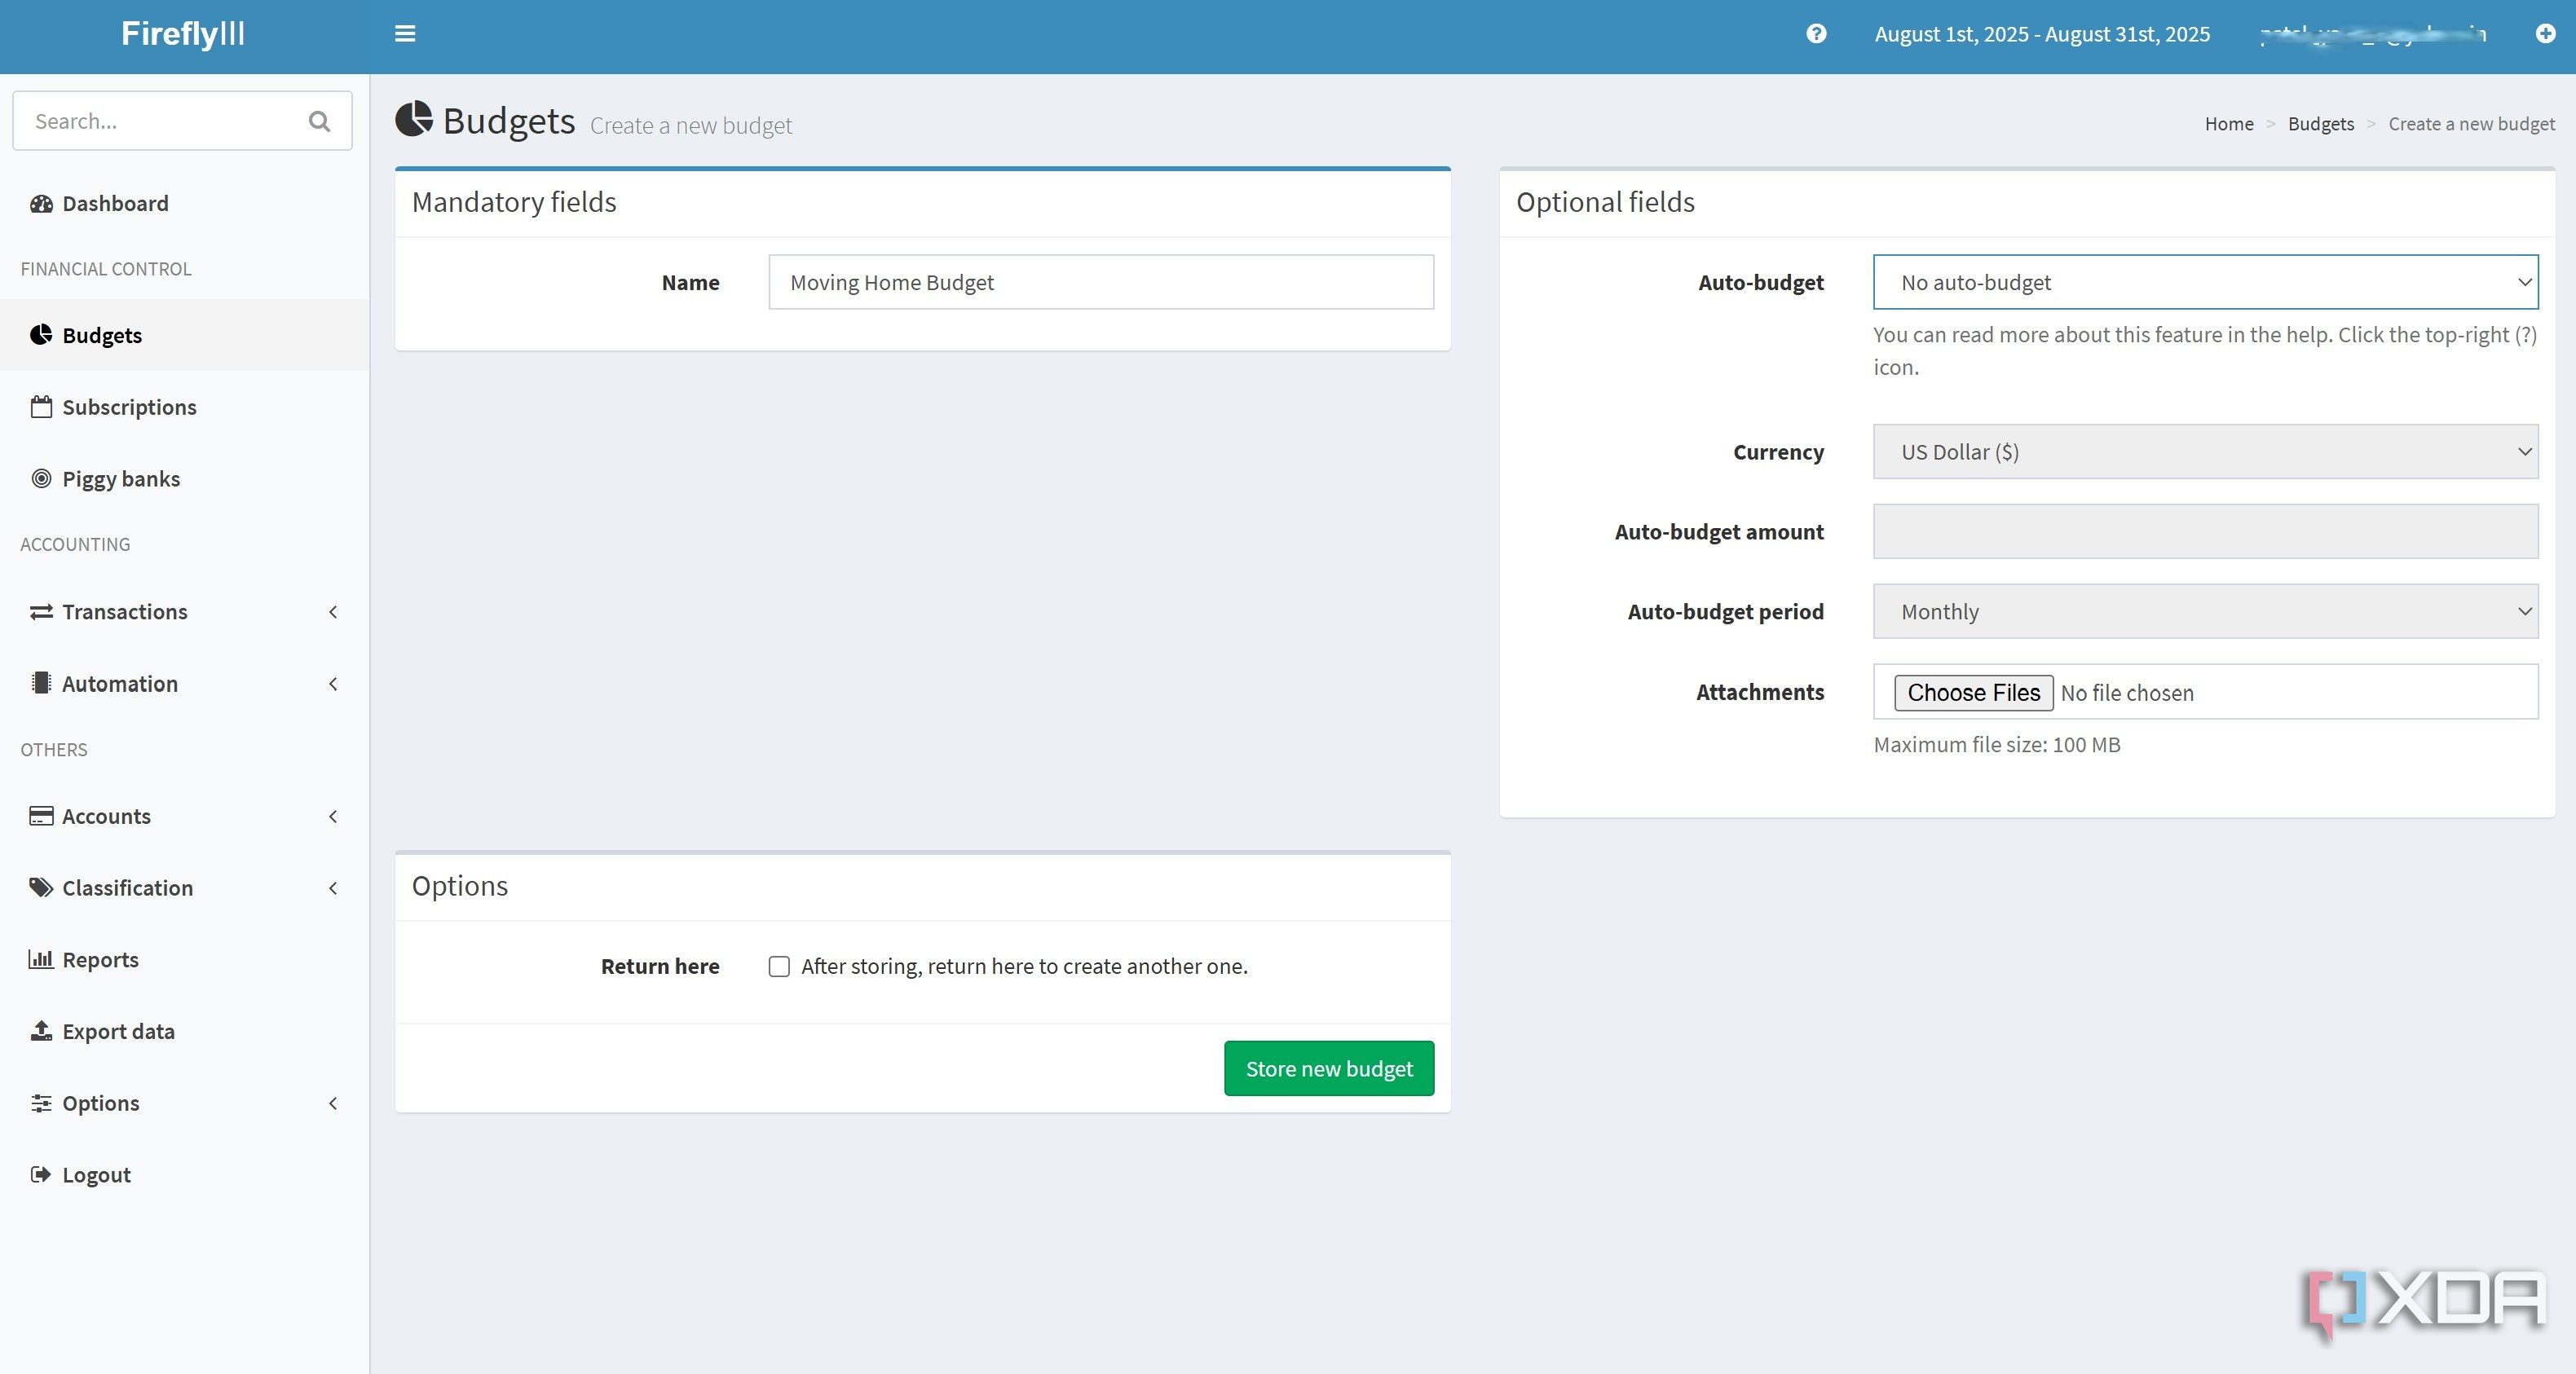Click the Accounts credit card icon
The image size is (2576, 1374).
41,816
